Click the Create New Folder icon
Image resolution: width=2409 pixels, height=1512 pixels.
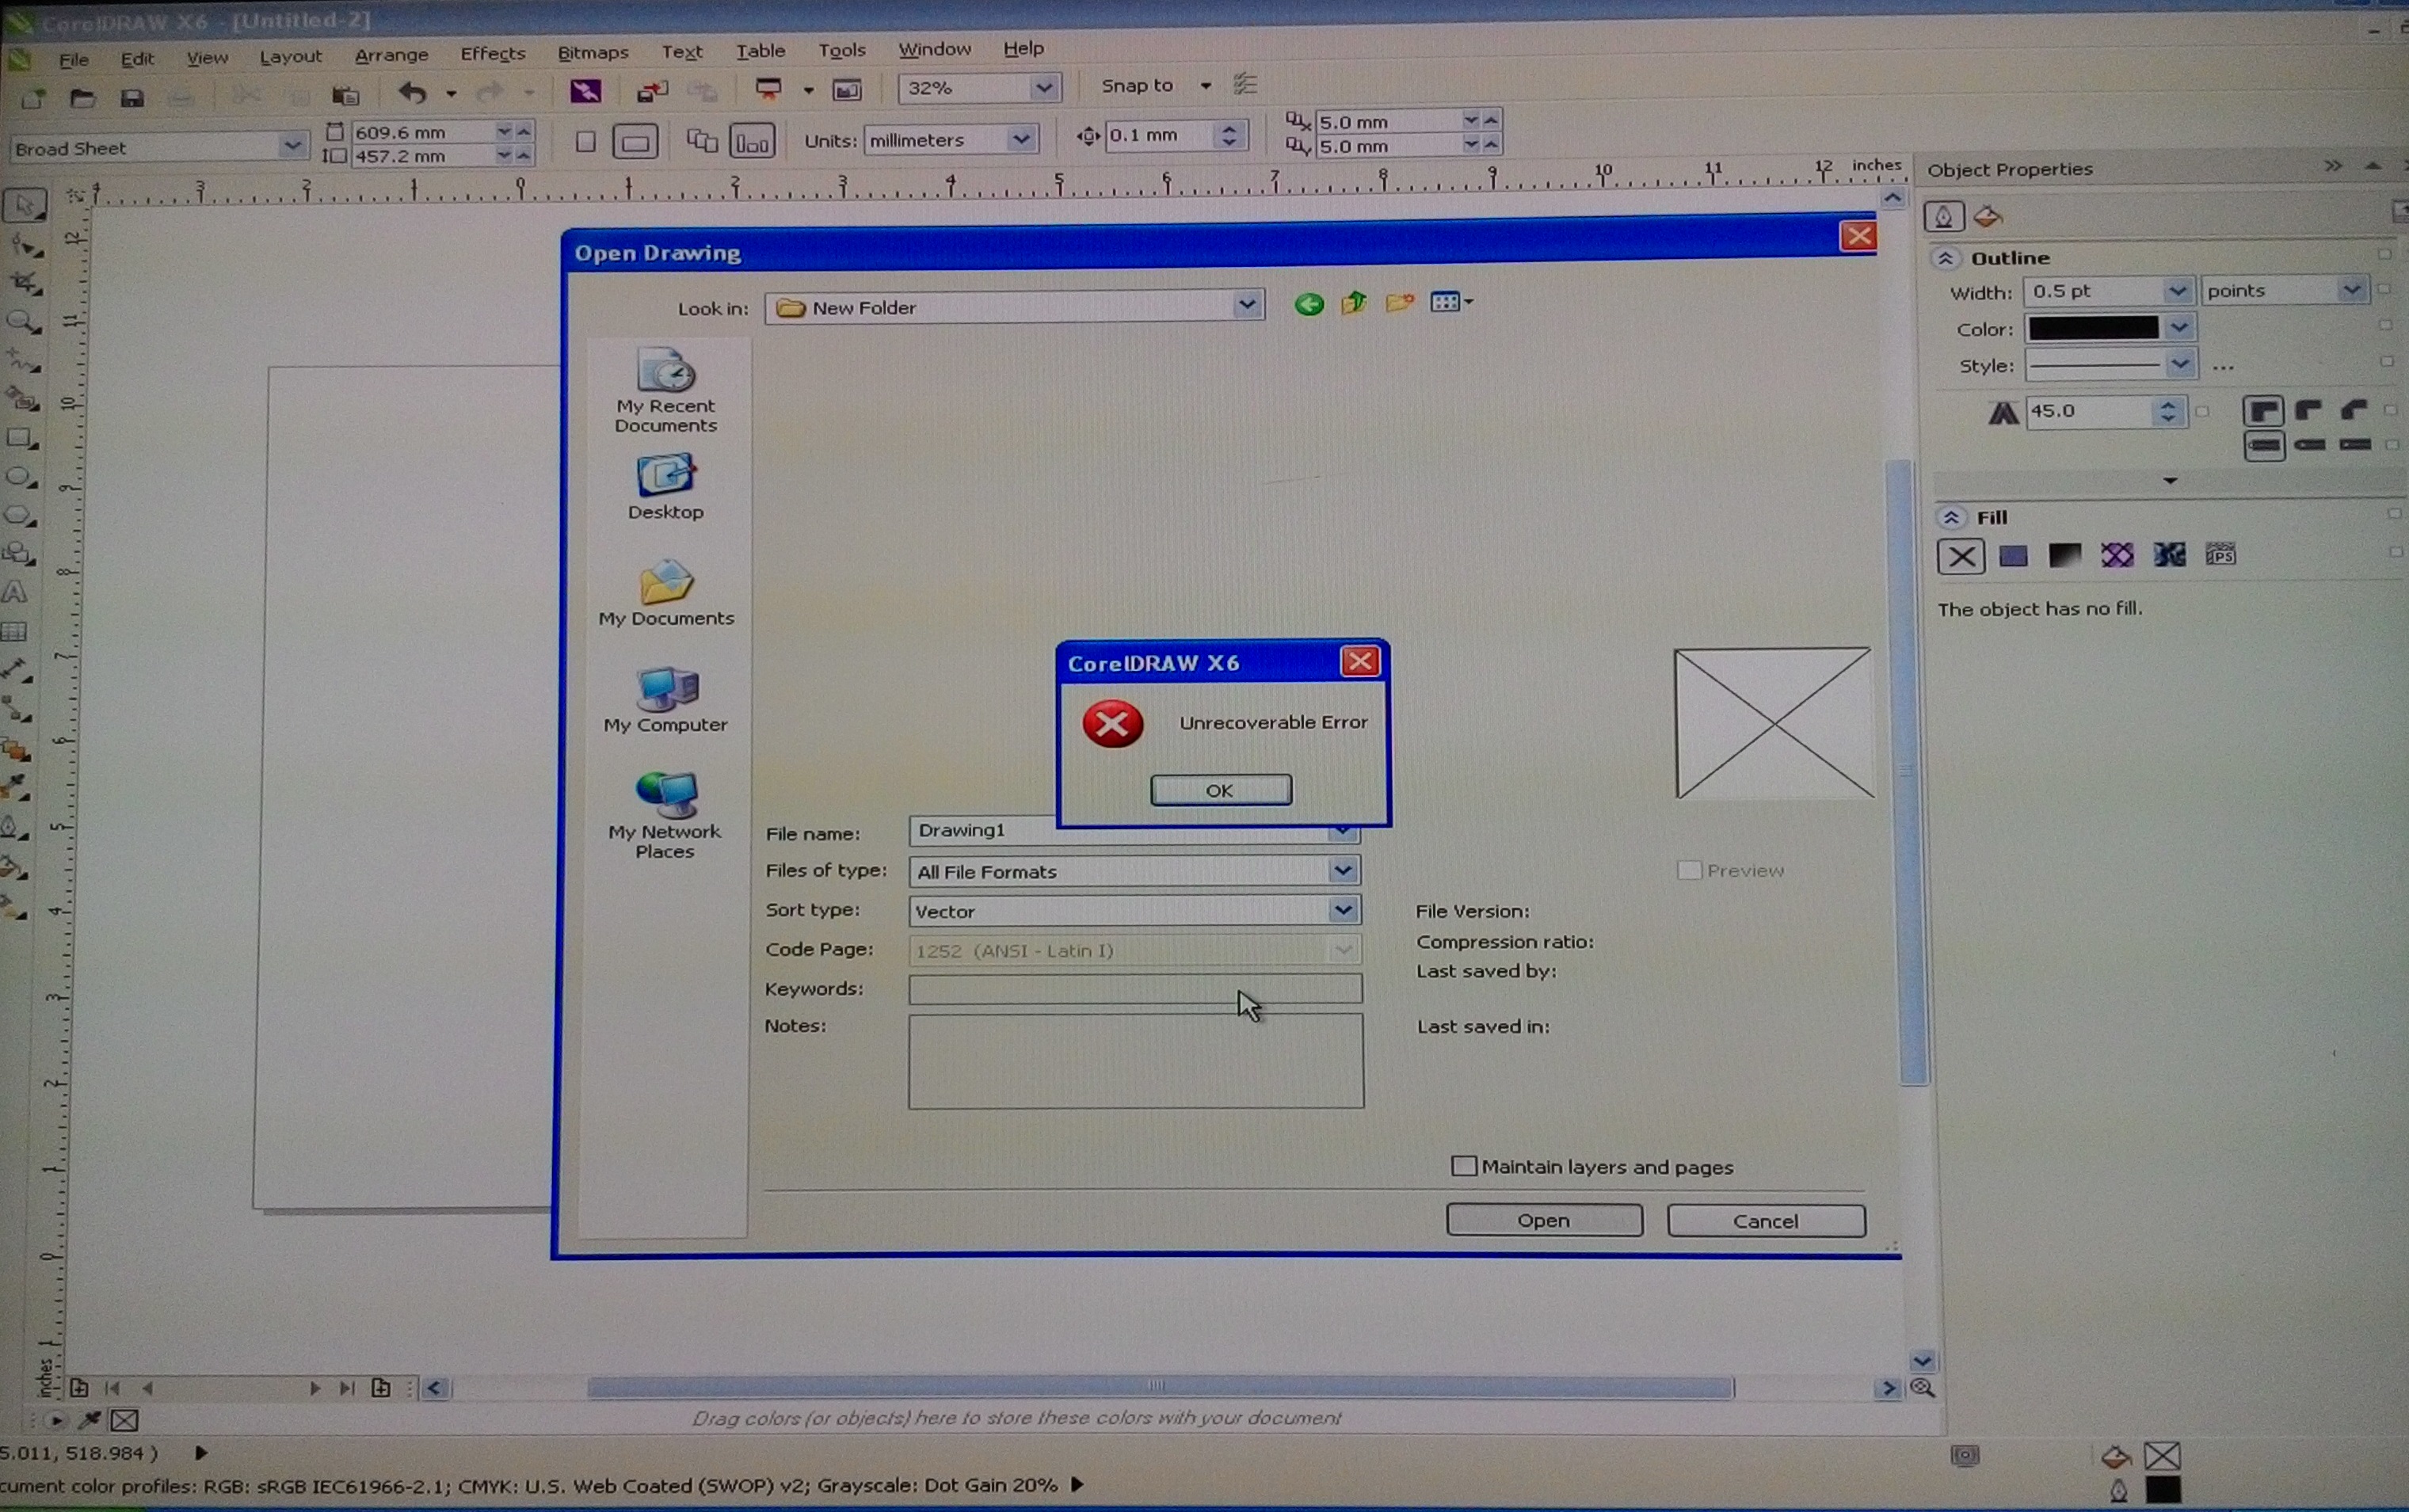[x=1399, y=302]
